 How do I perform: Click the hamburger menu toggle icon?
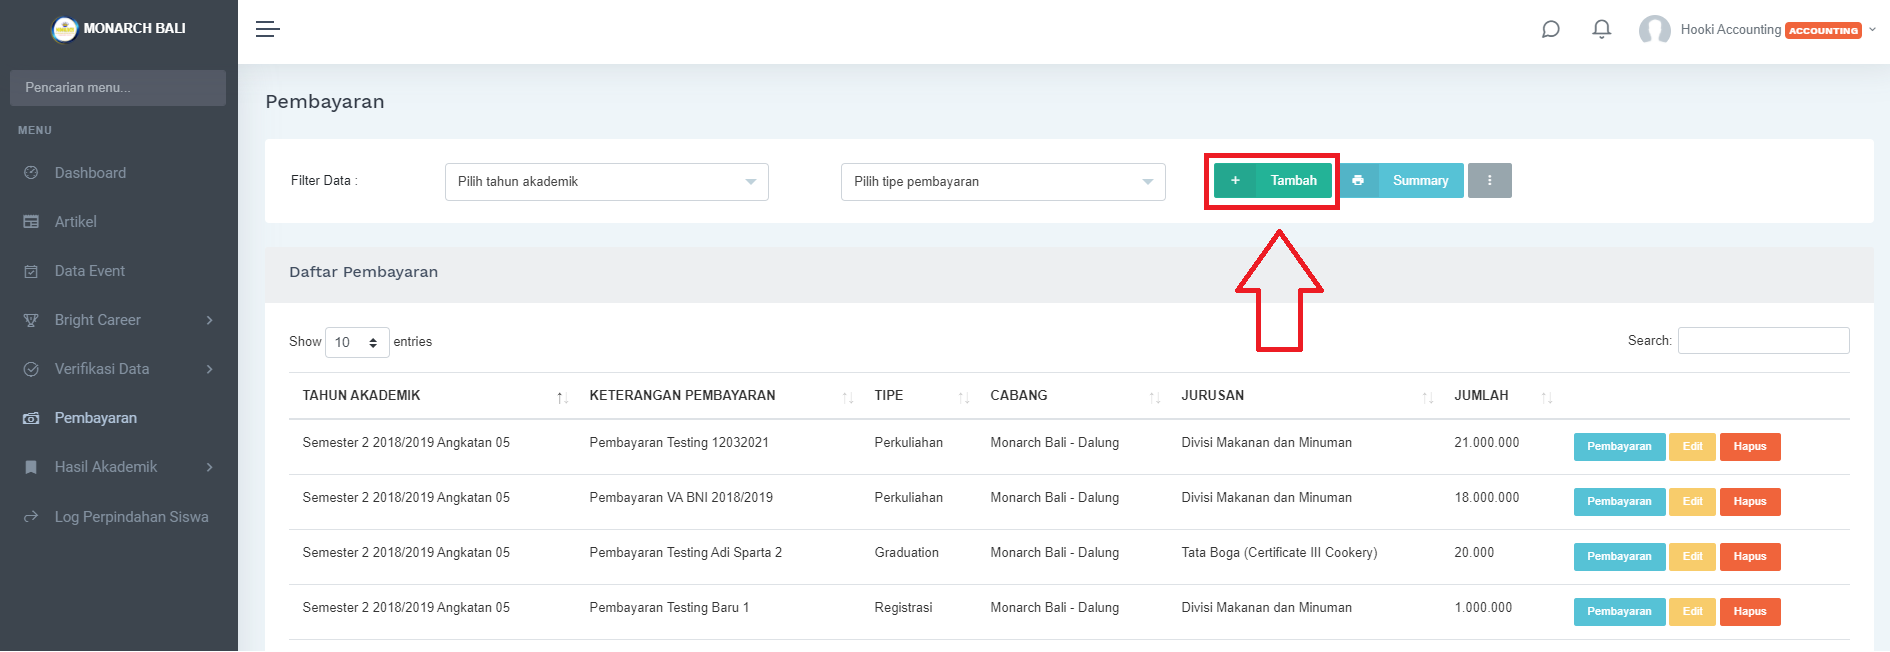(267, 29)
